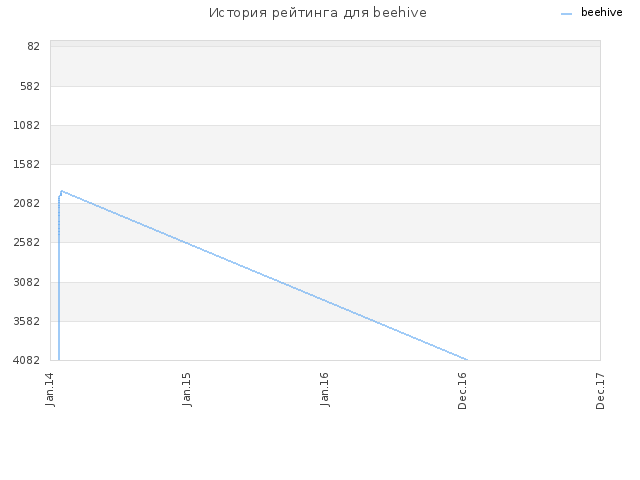640x480 pixels.
Task: Select the Dec.16 x-axis label
Action: tap(462, 391)
